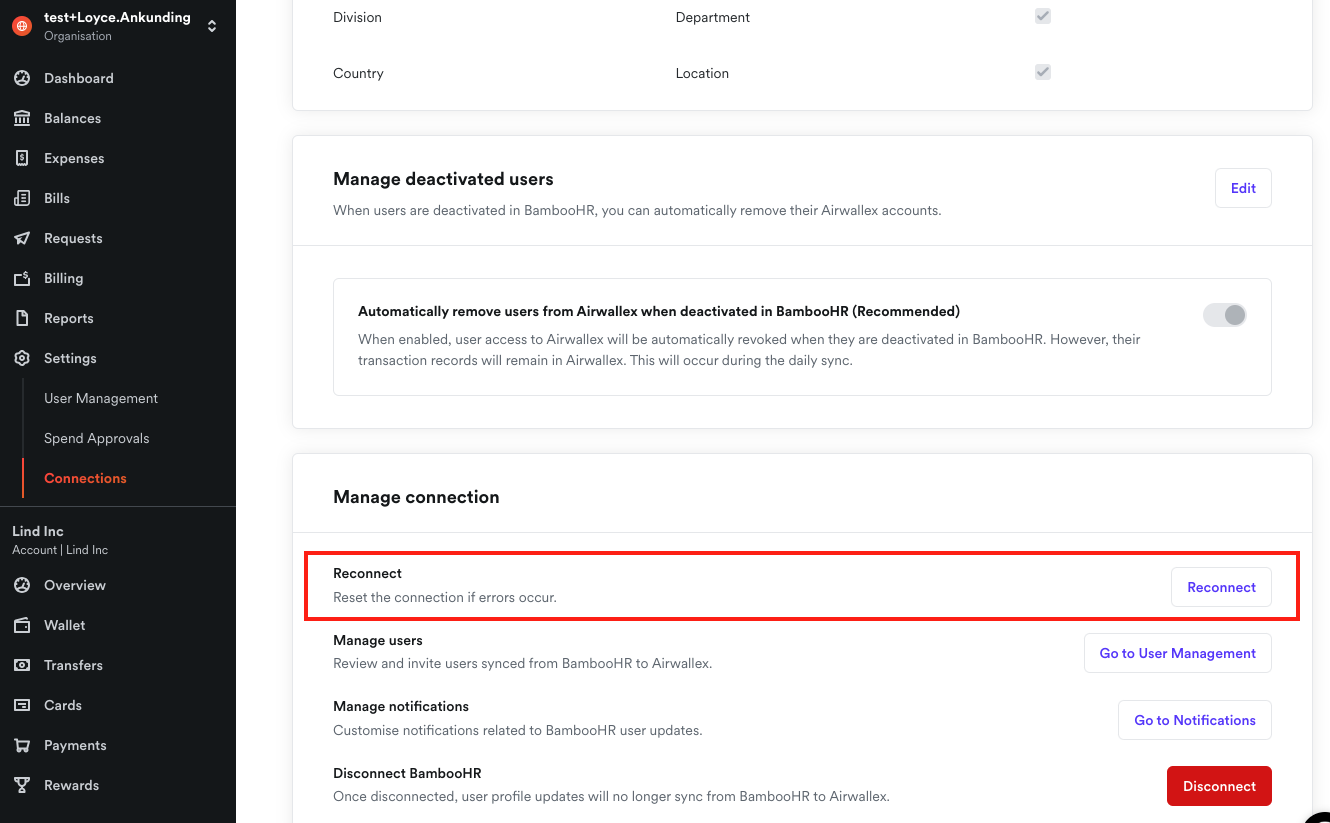The image size is (1330, 823).
Task: Go to Dashboard menu item
Action: click(x=79, y=78)
